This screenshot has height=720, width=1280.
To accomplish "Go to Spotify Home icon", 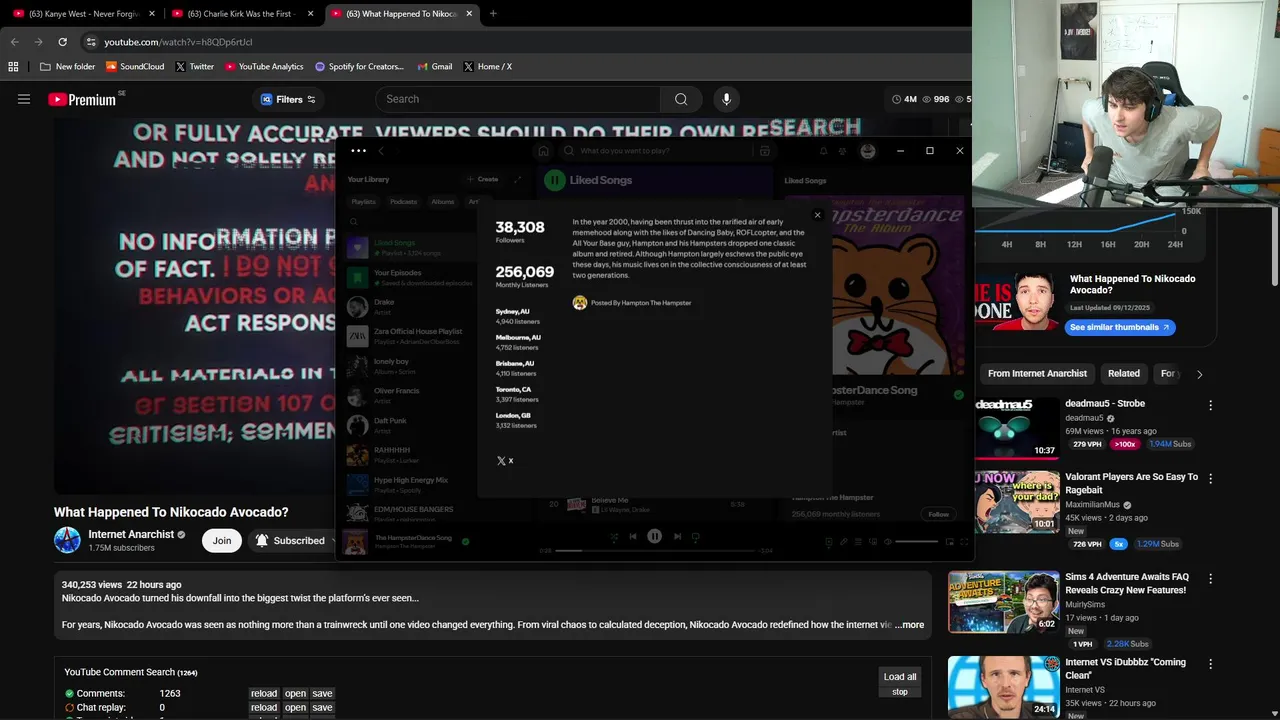I will pos(543,151).
